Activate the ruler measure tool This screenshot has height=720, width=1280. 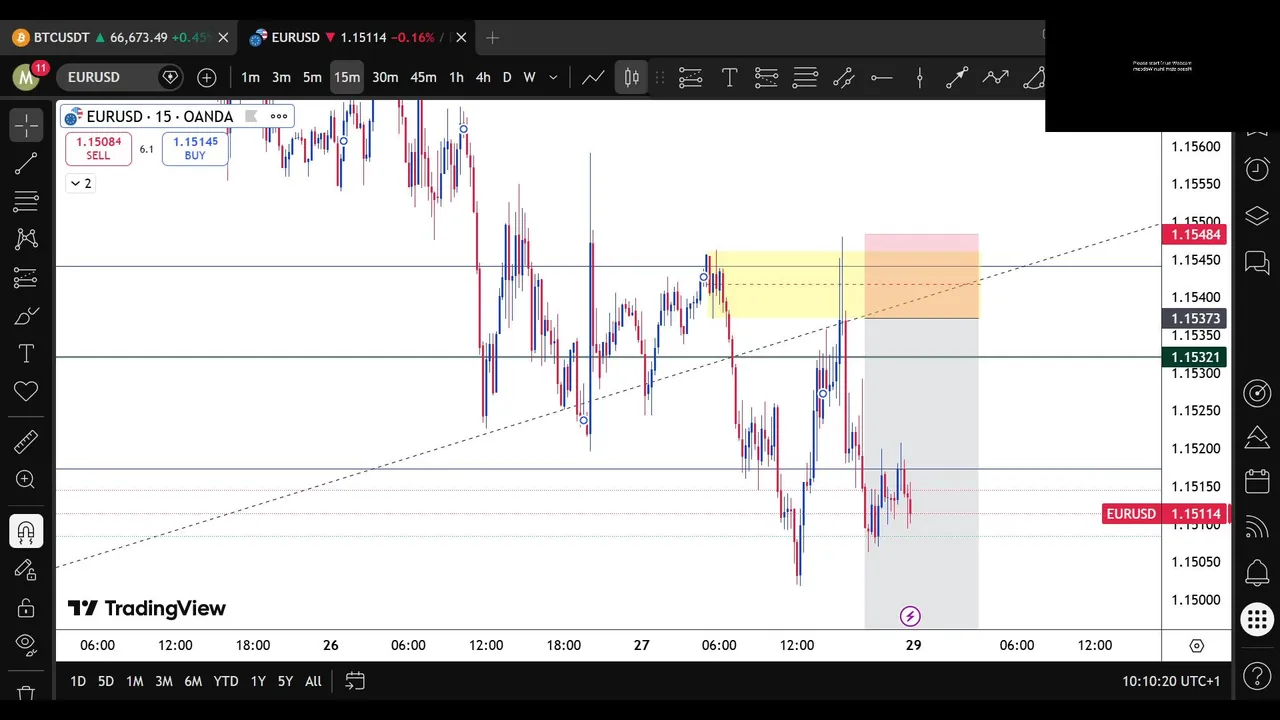pos(26,441)
